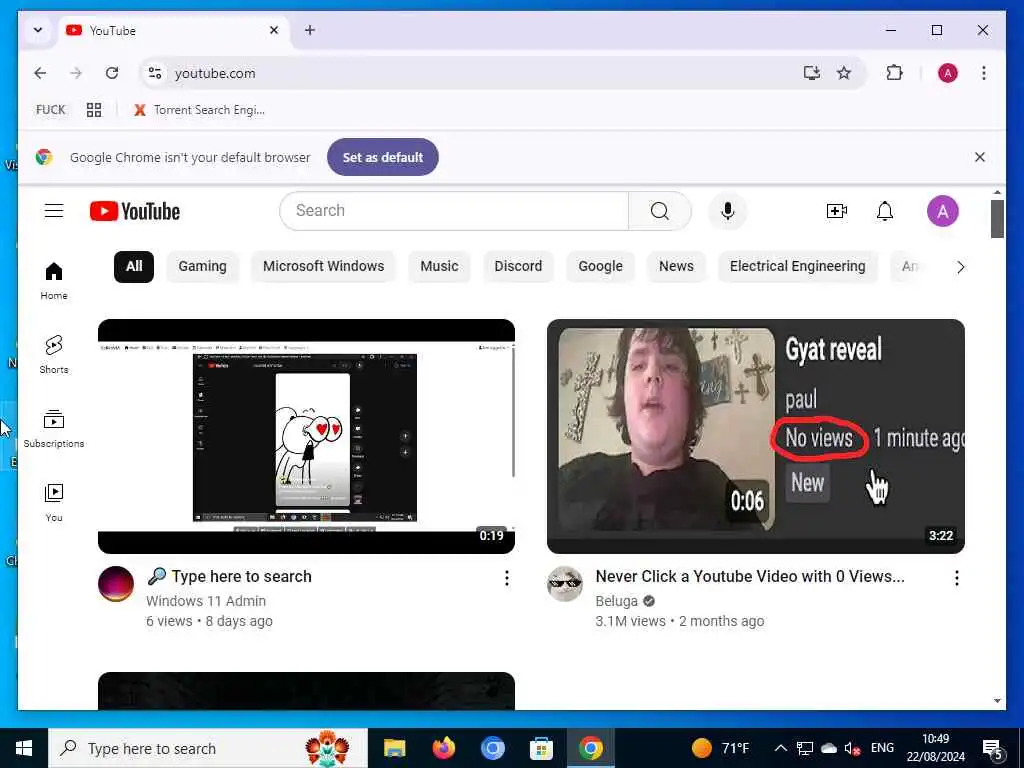Click the Windows taskbar search box
The image size is (1024, 768).
[208, 748]
